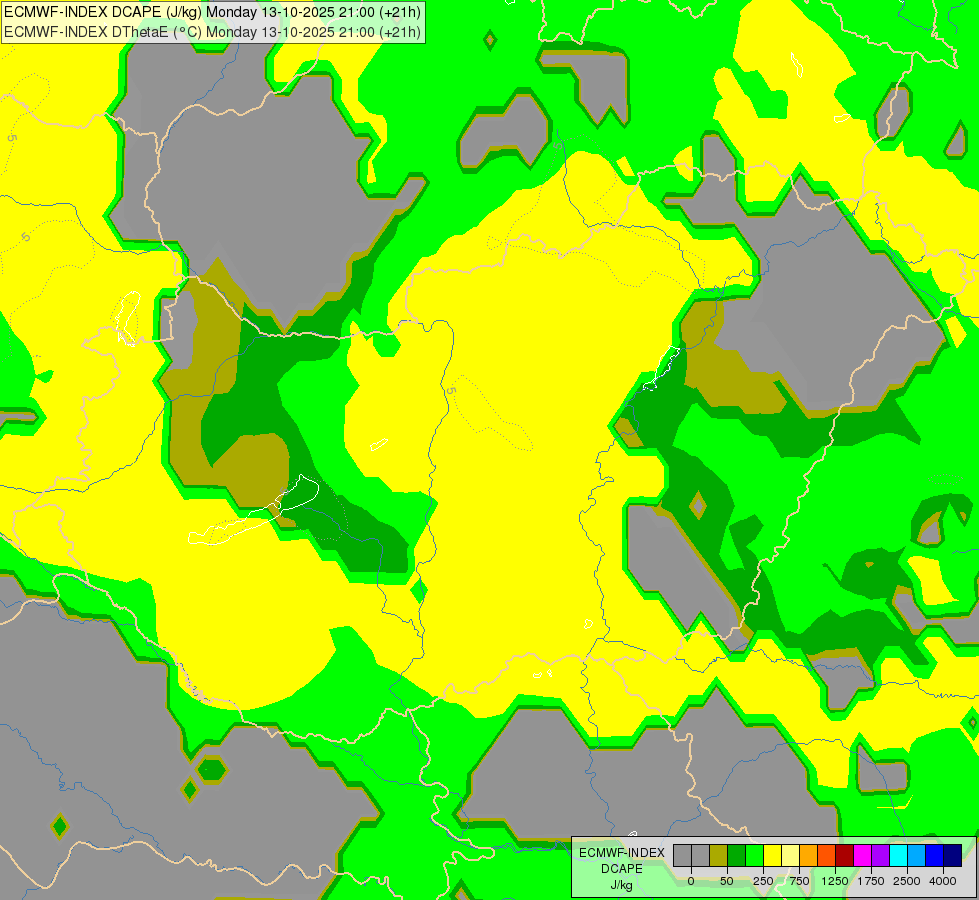Pick the pure blue legend swatch
The image size is (979, 900).
point(935,855)
